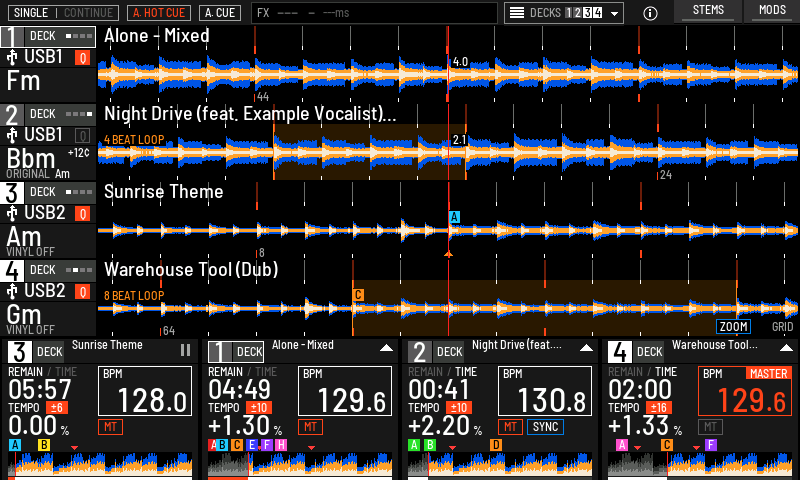Toggle the A. CUE auto cue button
Image resolution: width=800 pixels, height=480 pixels.
(x=220, y=13)
